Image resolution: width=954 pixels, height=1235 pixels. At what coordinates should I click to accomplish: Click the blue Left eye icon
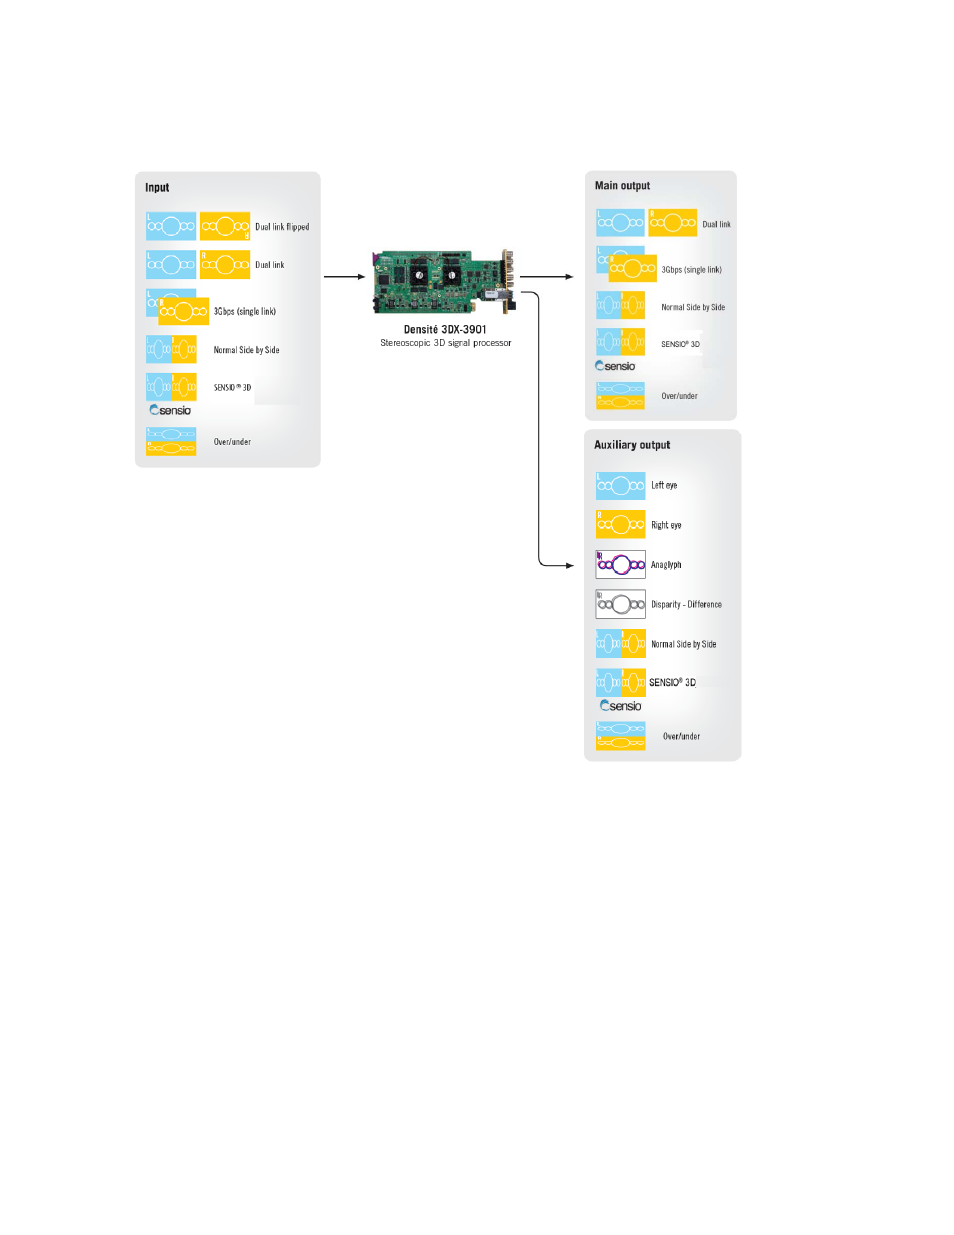point(621,485)
